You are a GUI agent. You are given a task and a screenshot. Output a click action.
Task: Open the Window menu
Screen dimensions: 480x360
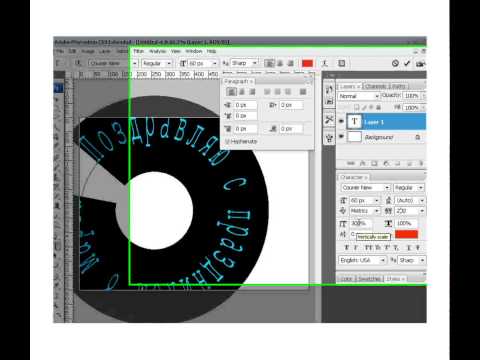click(194, 51)
